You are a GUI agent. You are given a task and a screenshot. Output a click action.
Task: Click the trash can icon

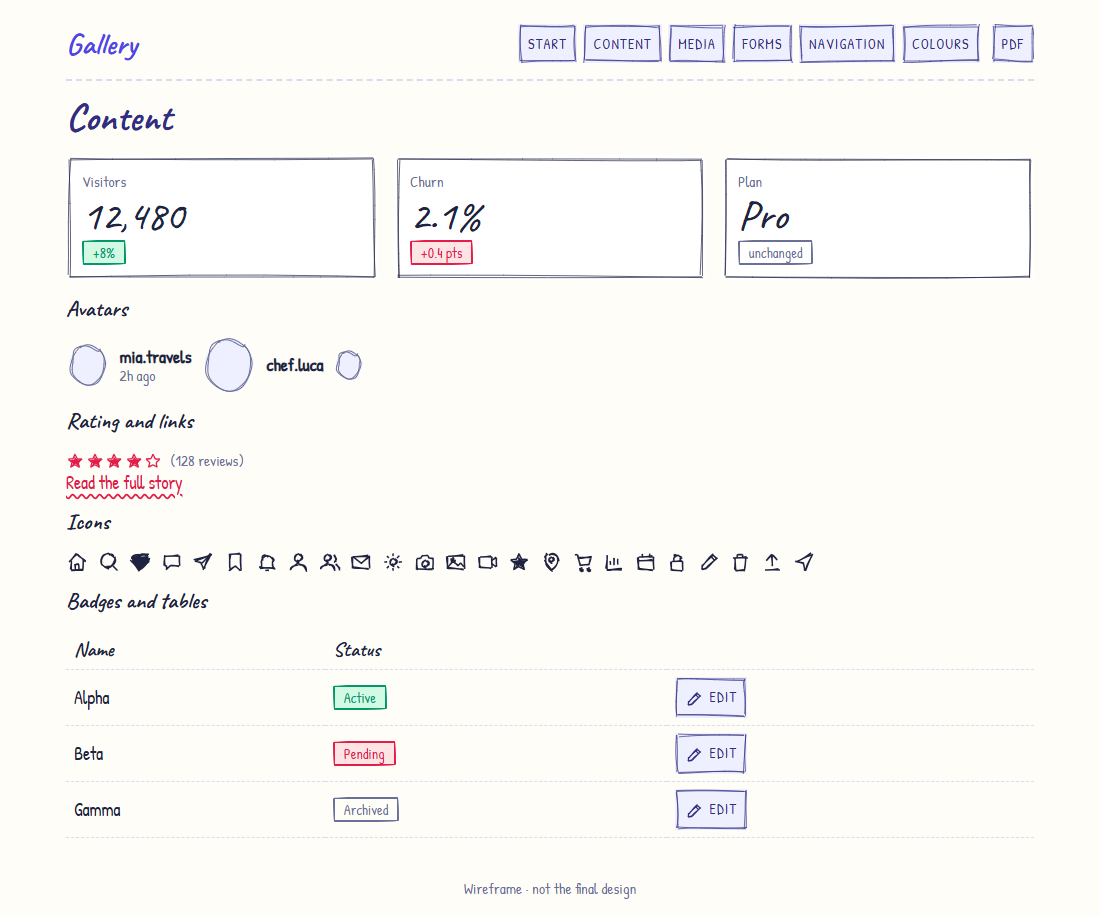pos(740,562)
